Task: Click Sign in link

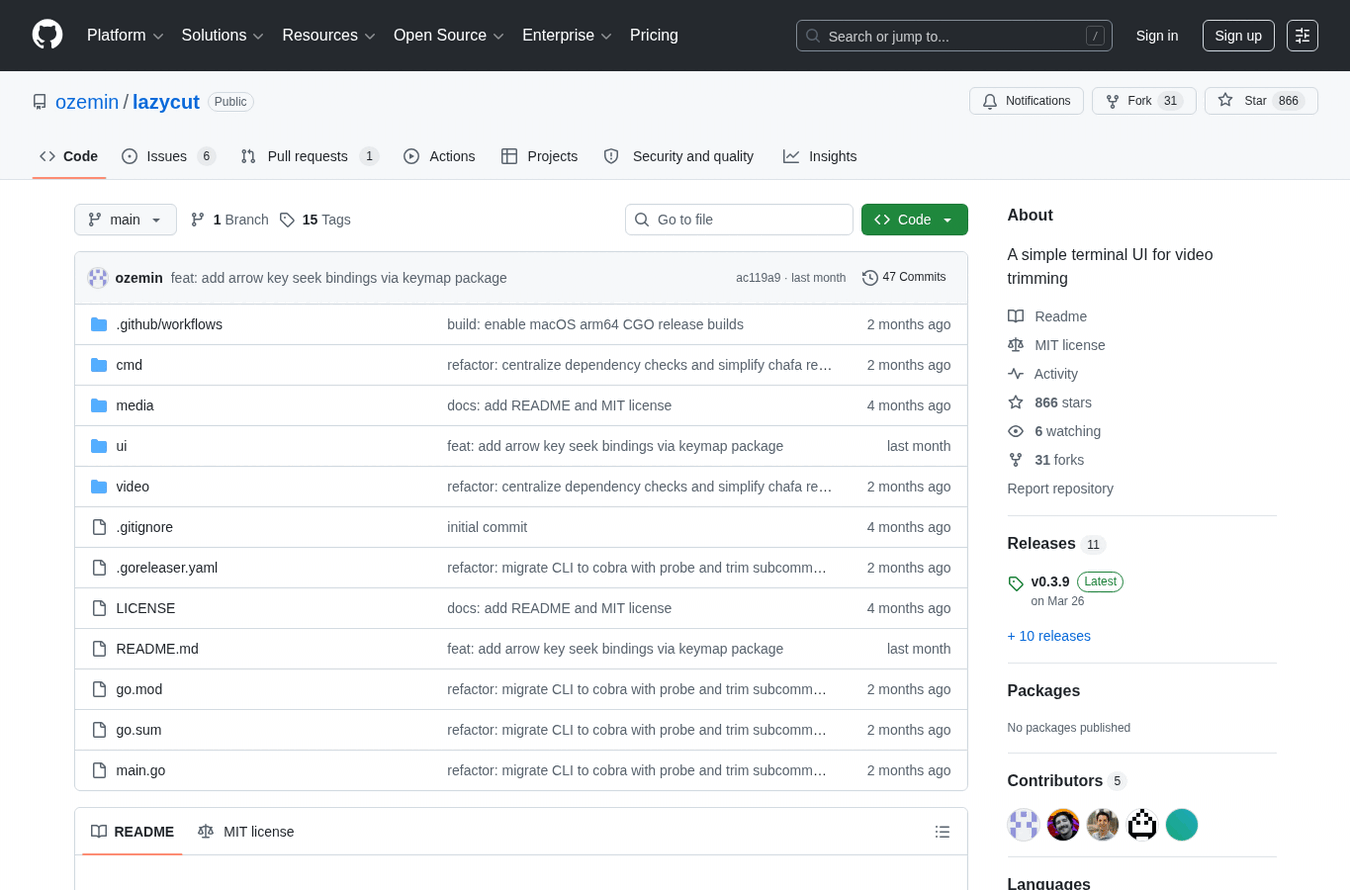Action: pyautogui.click(x=1157, y=36)
